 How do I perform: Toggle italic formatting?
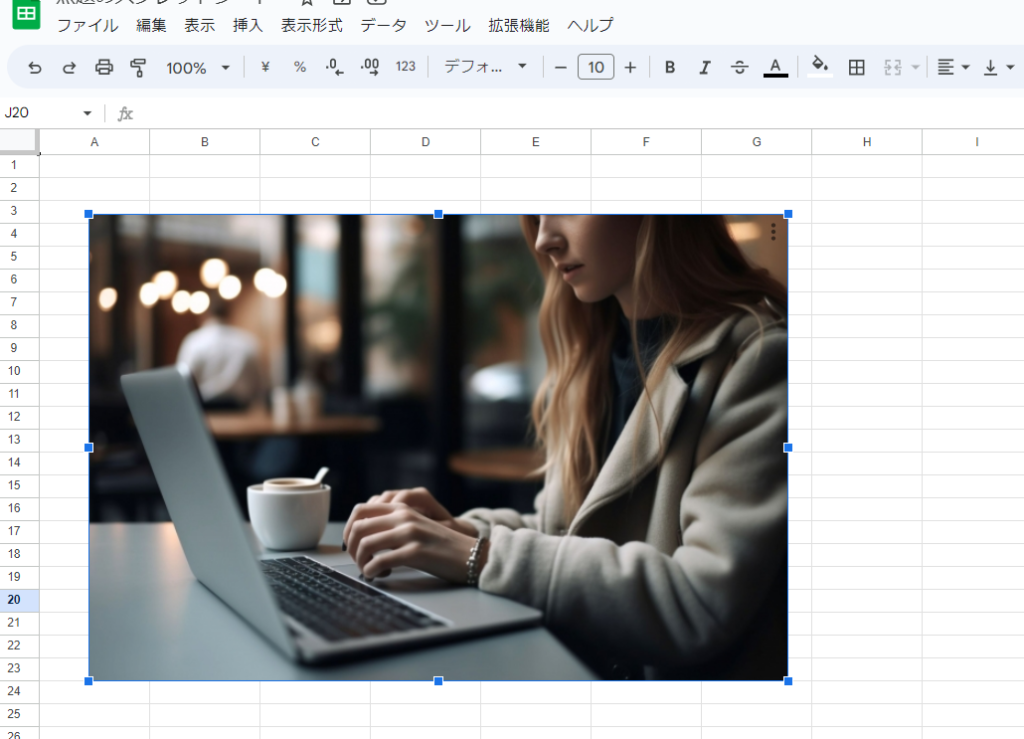click(705, 67)
